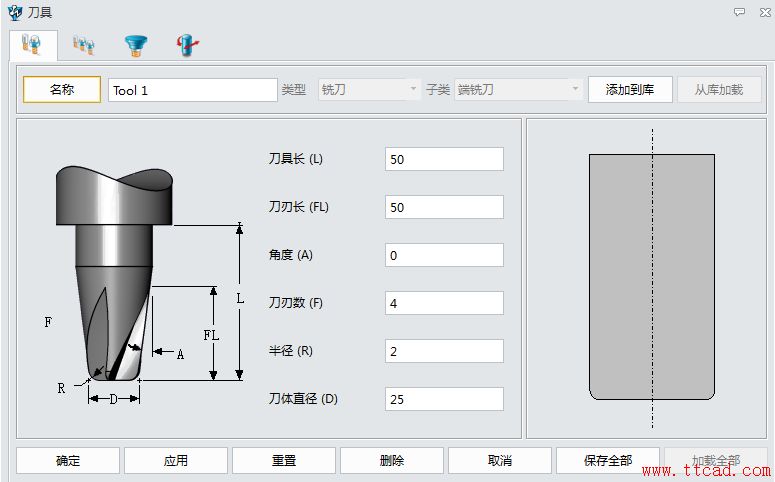The width and height of the screenshot is (775, 482).
Task: Select the single tool tab icon
Action: click(x=32, y=45)
